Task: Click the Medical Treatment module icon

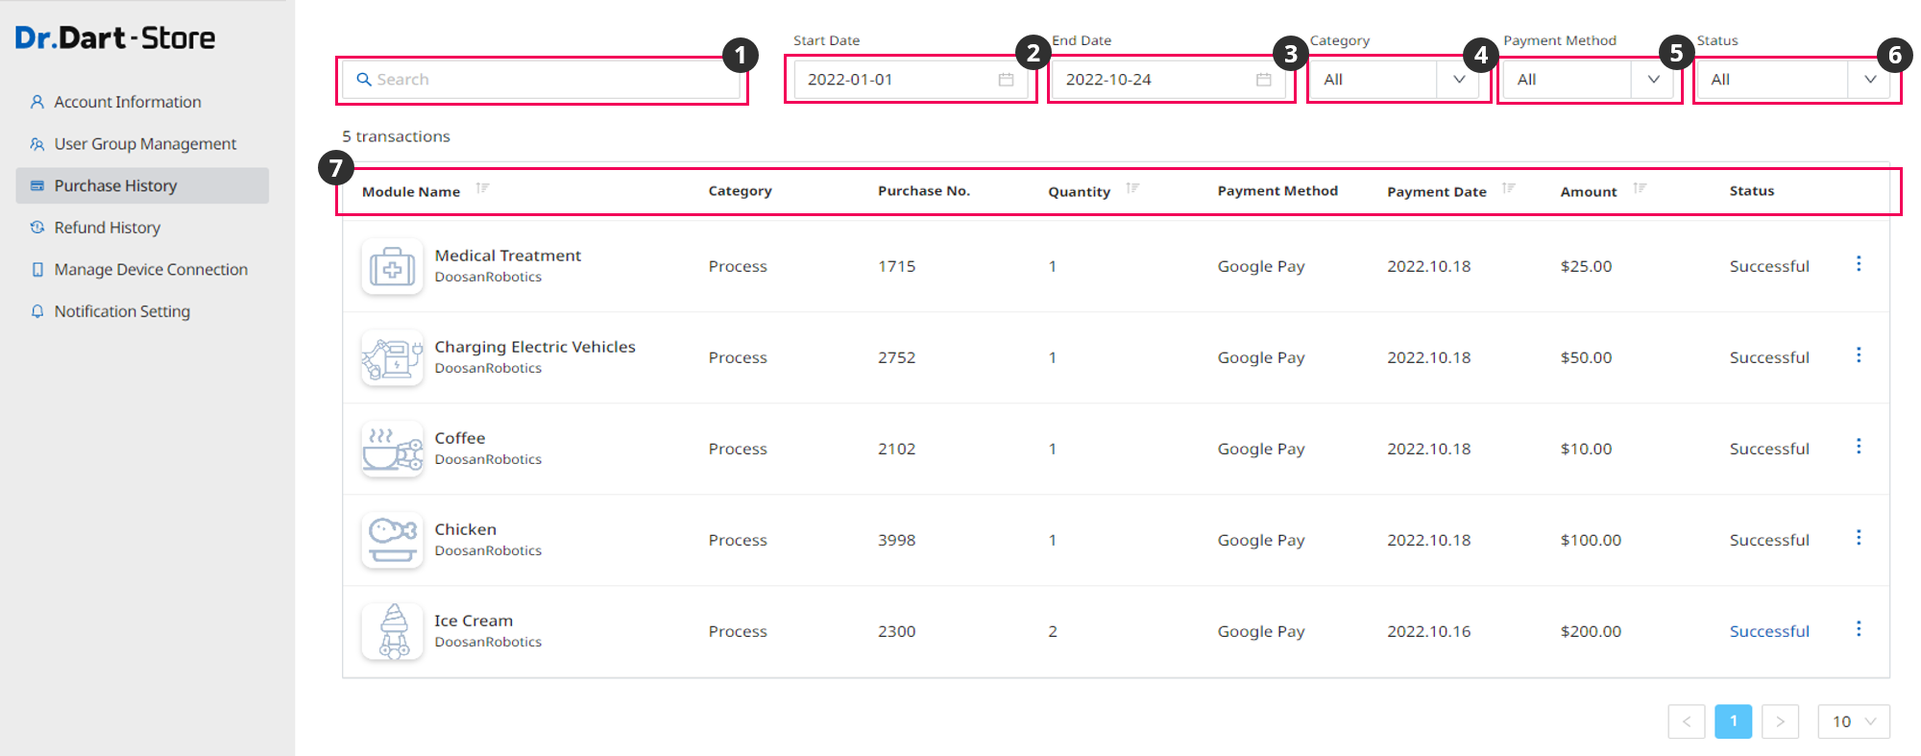Action: pos(392,267)
